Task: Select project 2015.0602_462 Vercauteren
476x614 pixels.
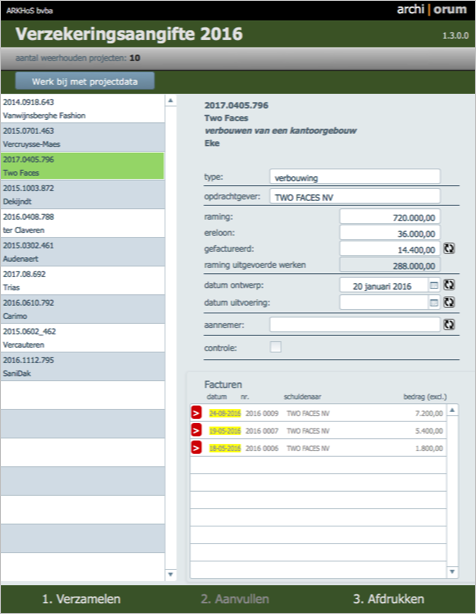Action: click(83, 338)
